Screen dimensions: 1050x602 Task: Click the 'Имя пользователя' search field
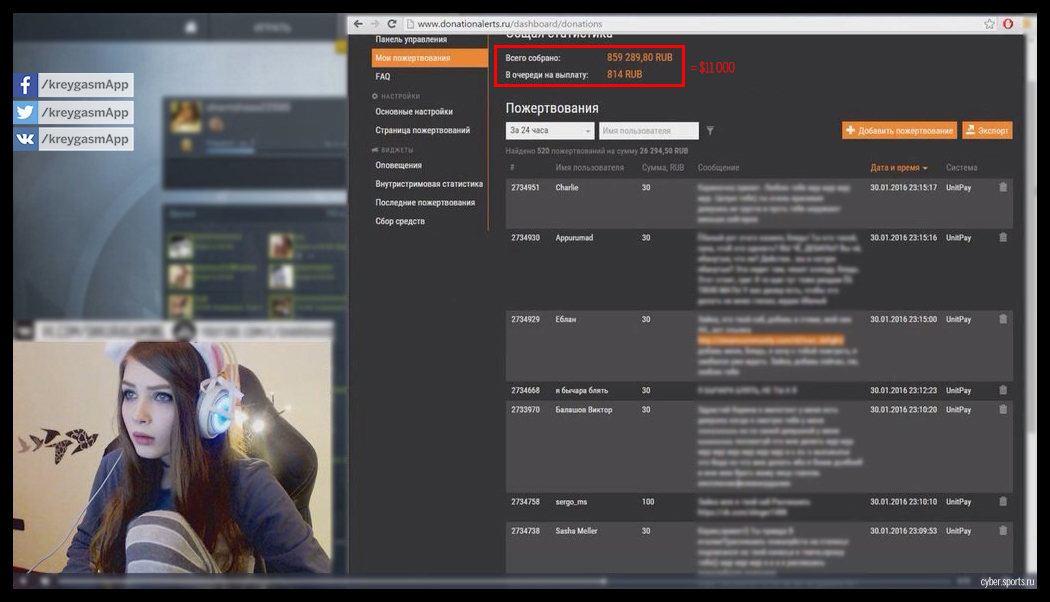[x=648, y=131]
